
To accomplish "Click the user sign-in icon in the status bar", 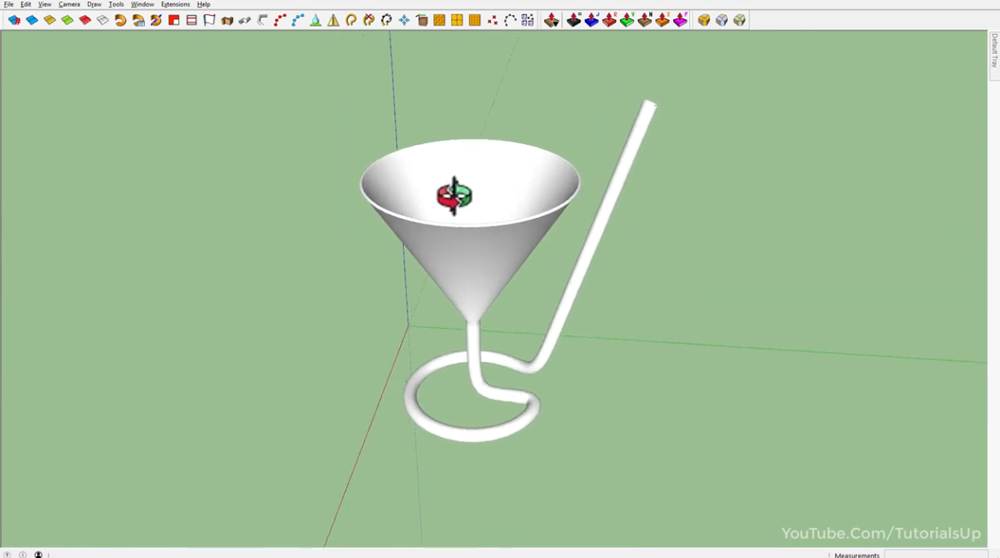I will (x=38, y=554).
